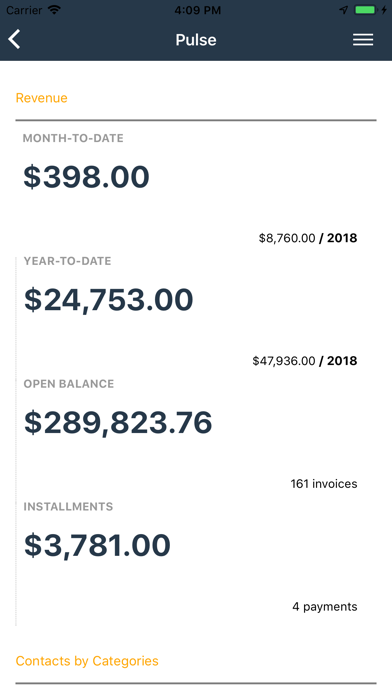The height and width of the screenshot is (696, 392).
Task: Tap the 4:09 PM clock
Action: pos(197,10)
